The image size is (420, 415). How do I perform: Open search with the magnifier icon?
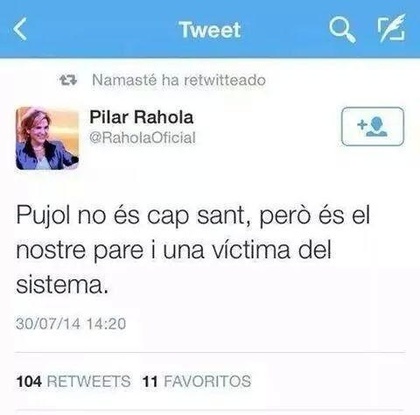(x=342, y=30)
